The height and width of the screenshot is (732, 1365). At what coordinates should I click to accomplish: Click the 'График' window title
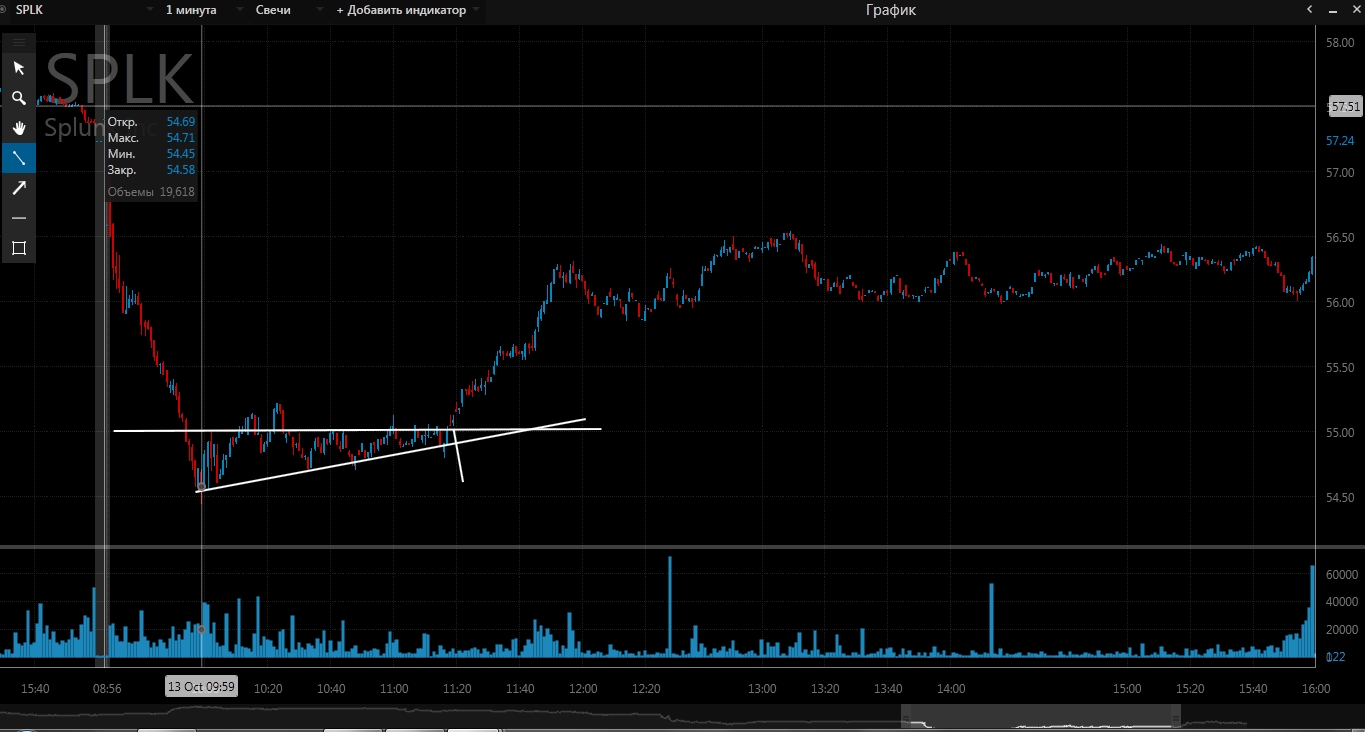[890, 10]
